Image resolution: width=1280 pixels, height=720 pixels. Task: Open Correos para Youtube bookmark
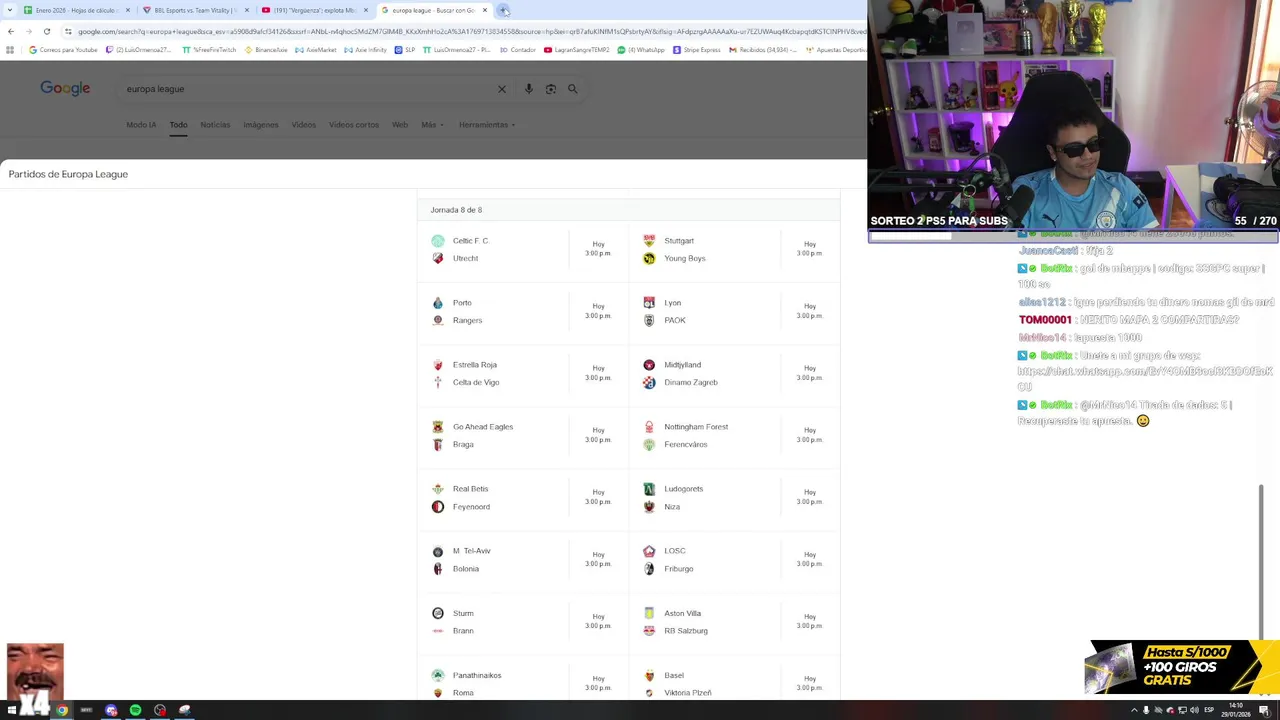pyautogui.click(x=63, y=49)
